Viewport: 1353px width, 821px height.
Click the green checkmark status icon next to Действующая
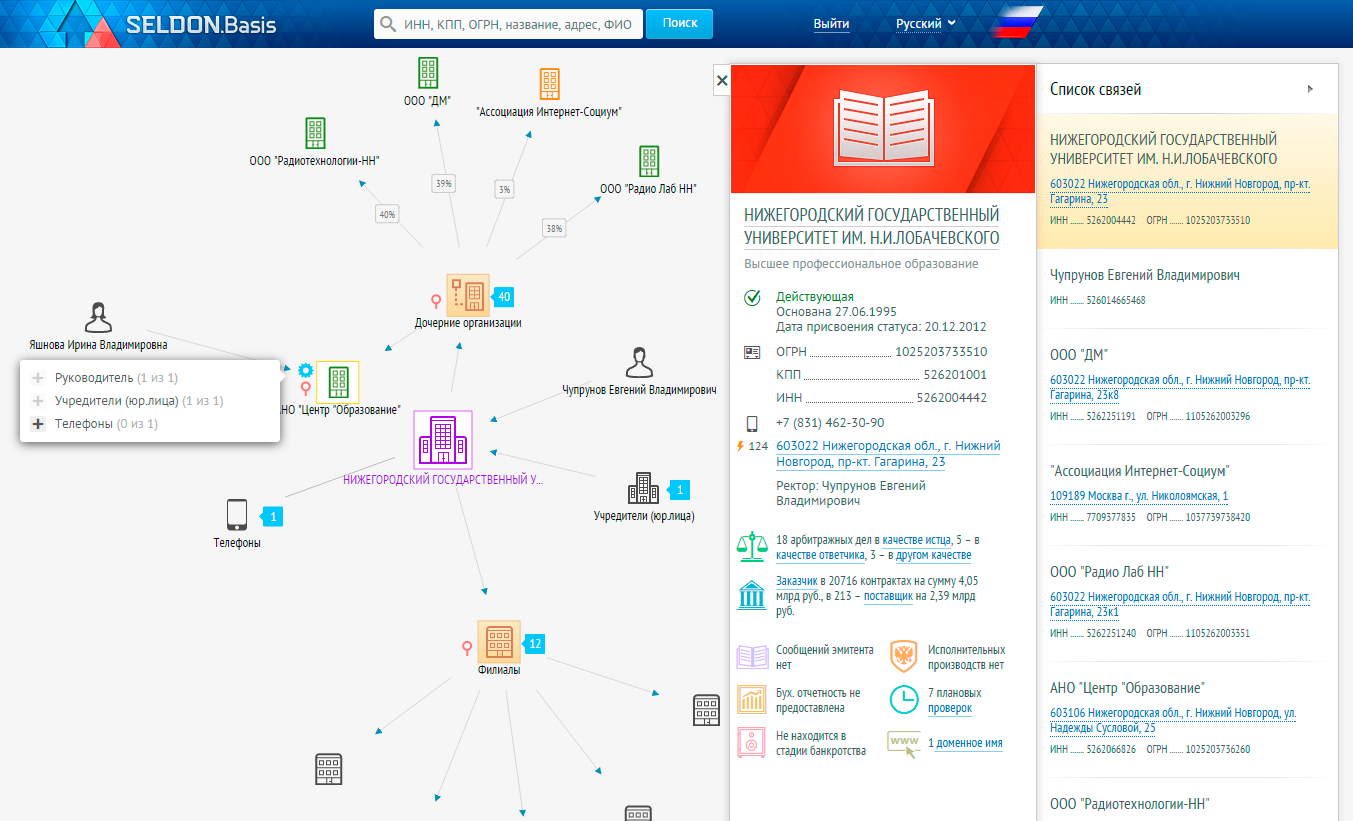pos(752,298)
